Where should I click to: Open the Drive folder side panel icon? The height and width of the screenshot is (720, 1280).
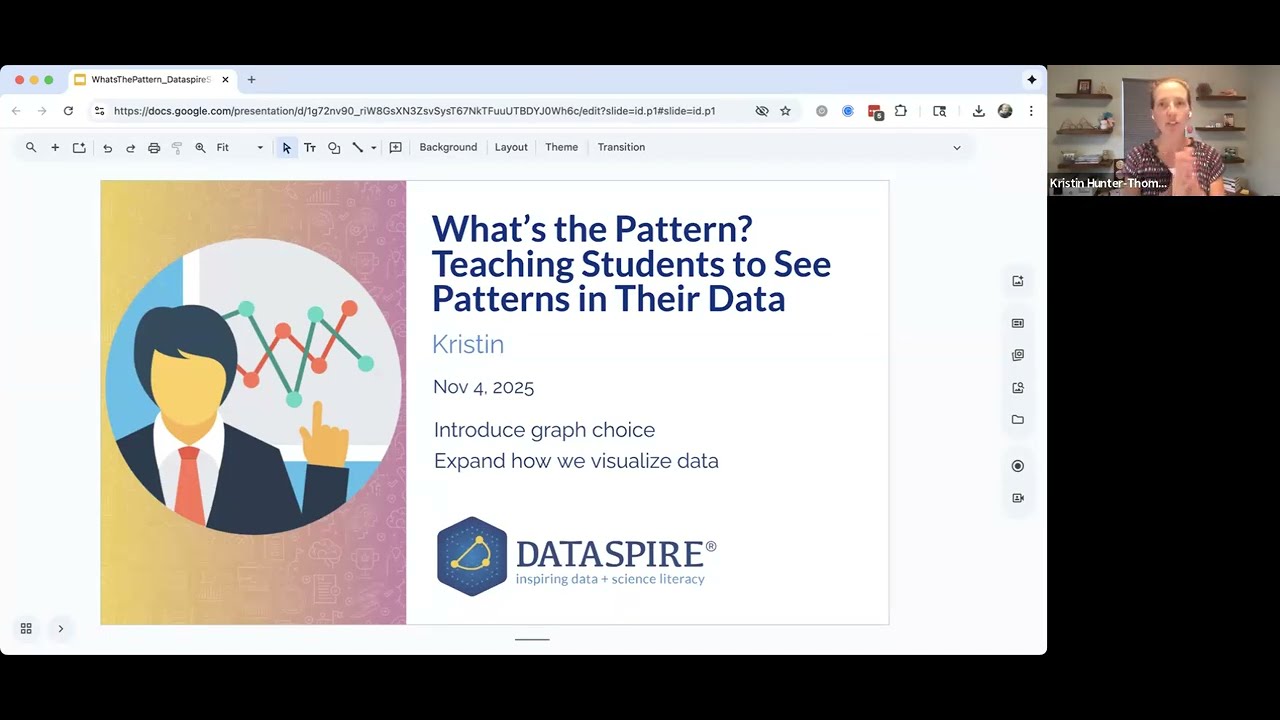click(1018, 419)
